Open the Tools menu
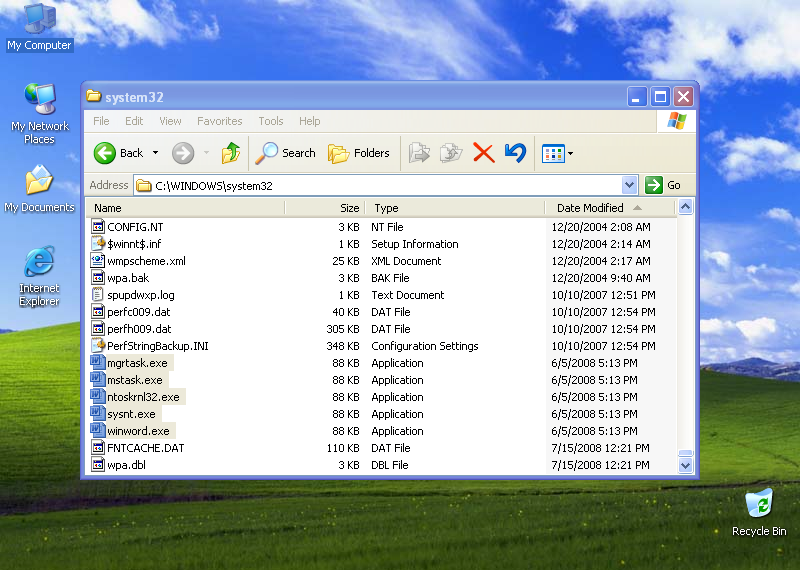This screenshot has width=800, height=570. (271, 121)
